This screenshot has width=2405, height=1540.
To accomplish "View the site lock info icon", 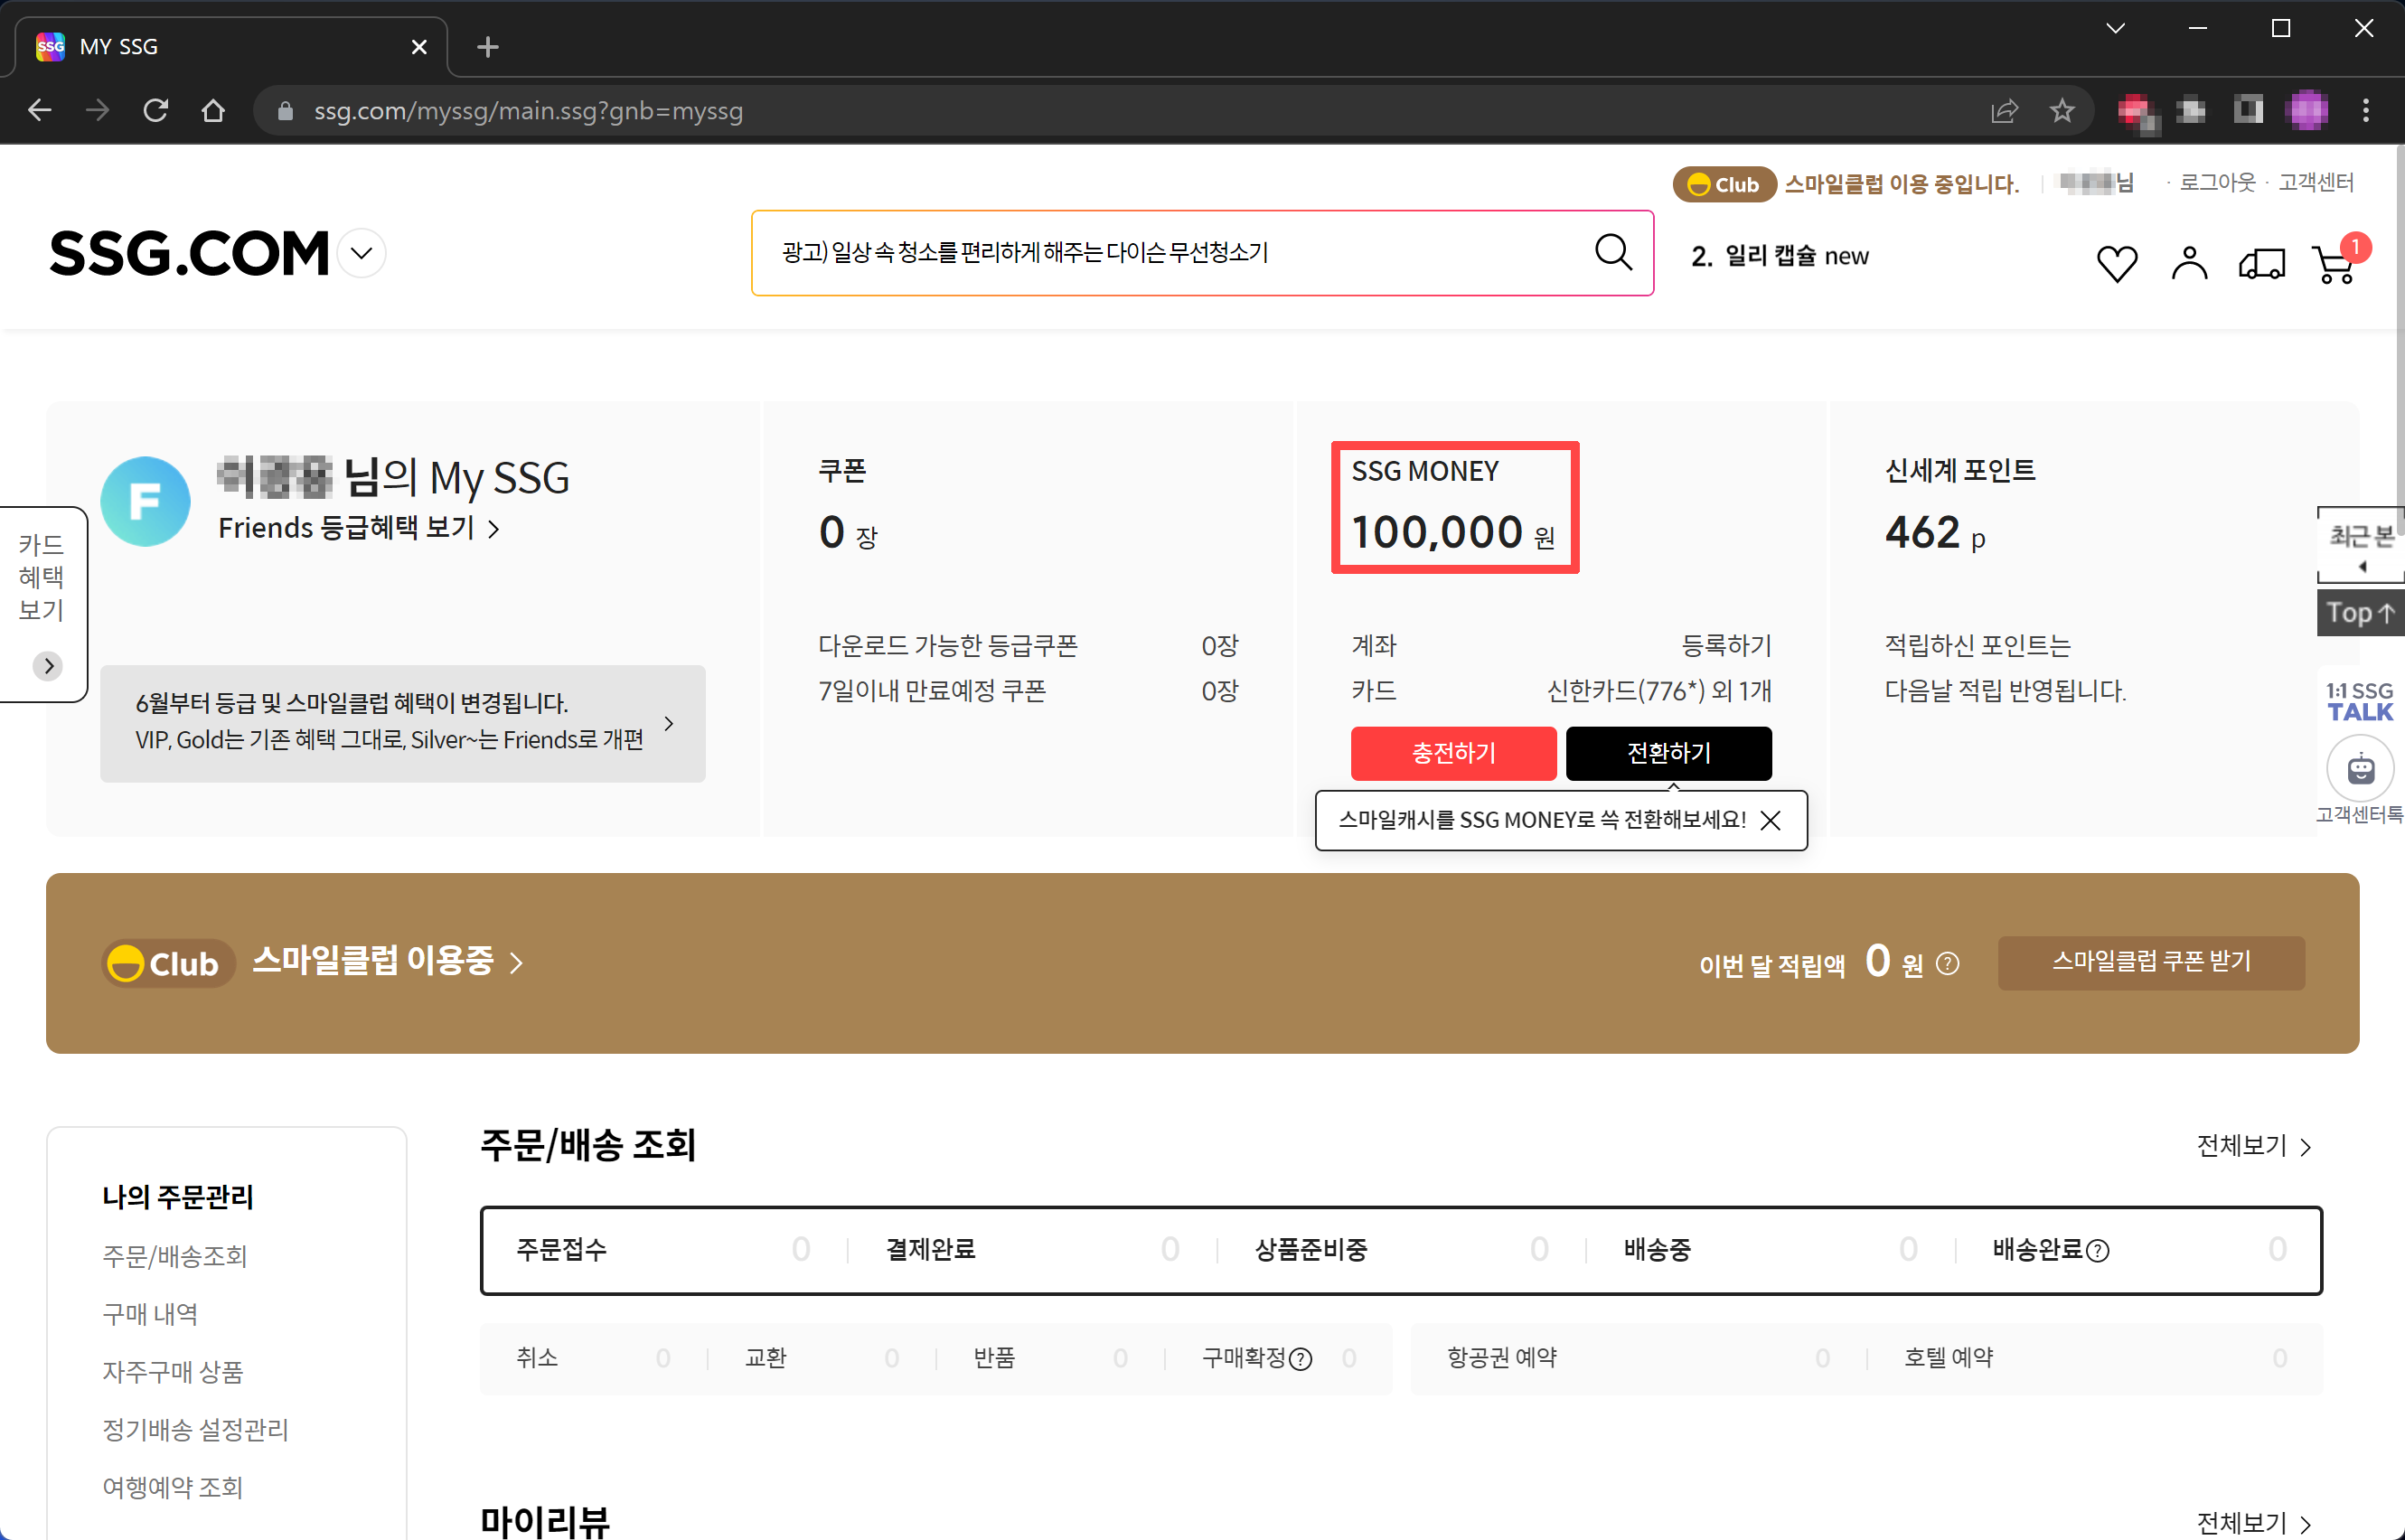I will click(285, 110).
